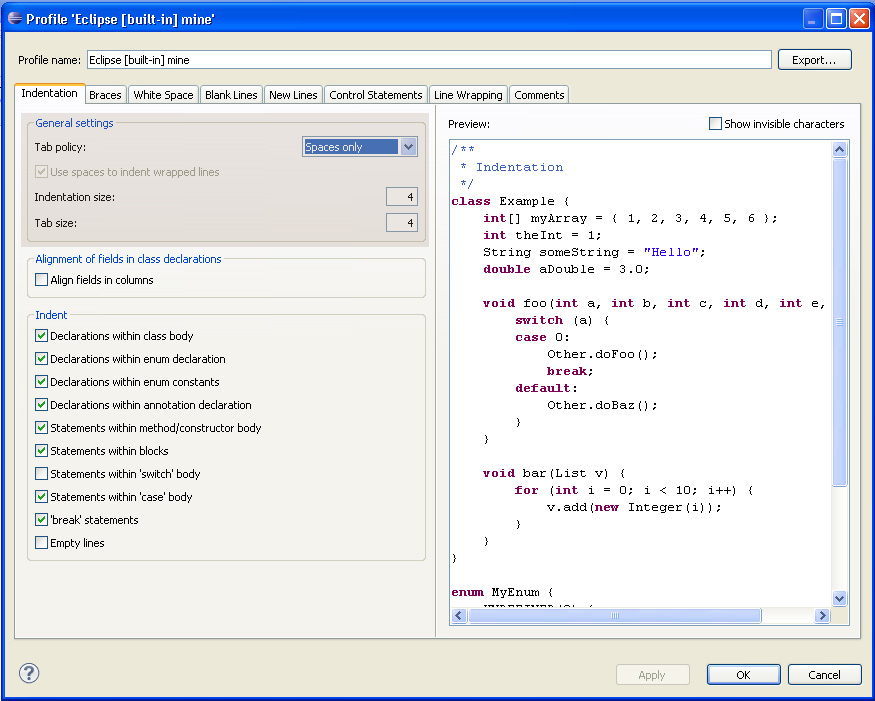The height and width of the screenshot is (701, 875).
Task: Maximize the profile dialog window
Action: pos(835,18)
